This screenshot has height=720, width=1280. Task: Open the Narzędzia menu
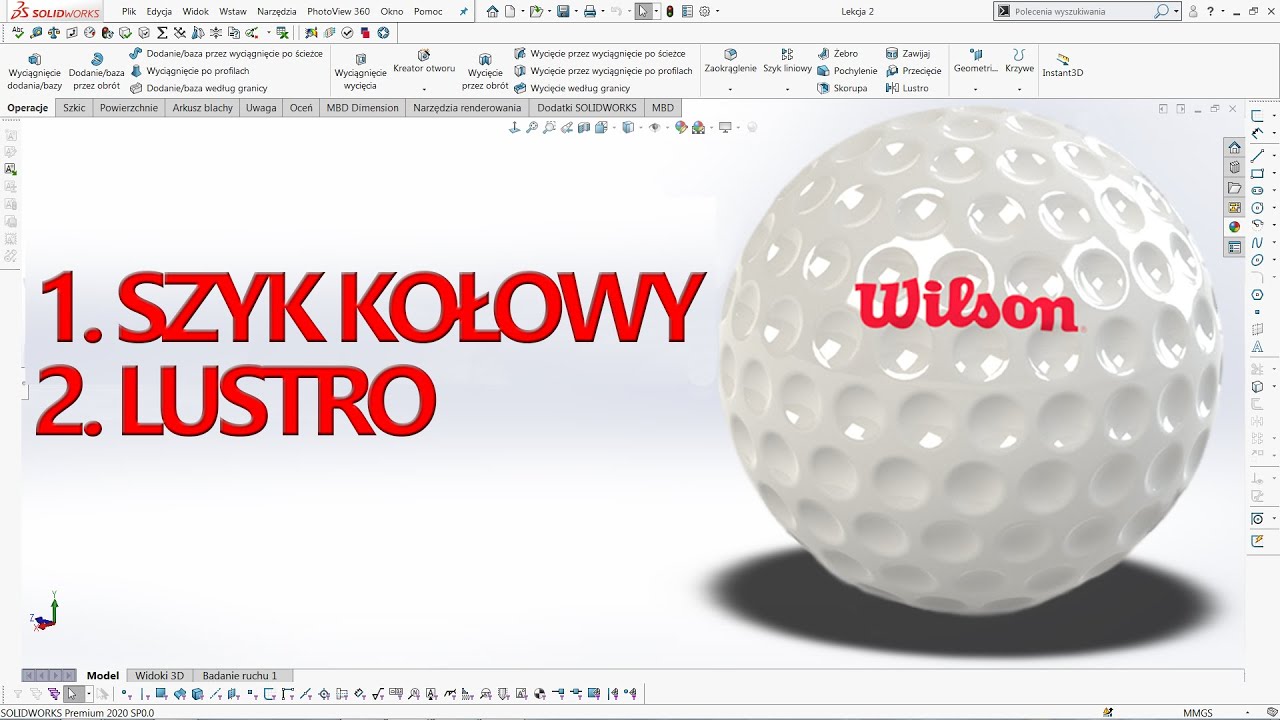[277, 12]
